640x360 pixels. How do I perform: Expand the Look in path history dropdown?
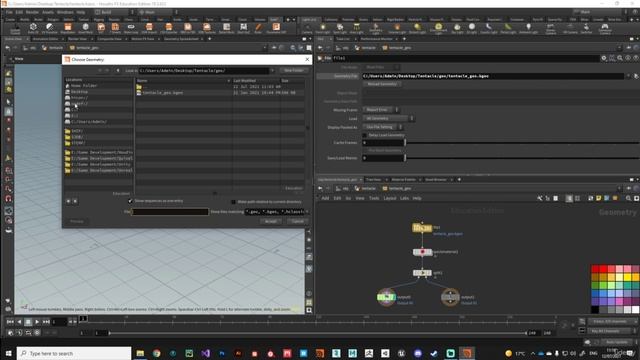pyautogui.click(x=272, y=71)
